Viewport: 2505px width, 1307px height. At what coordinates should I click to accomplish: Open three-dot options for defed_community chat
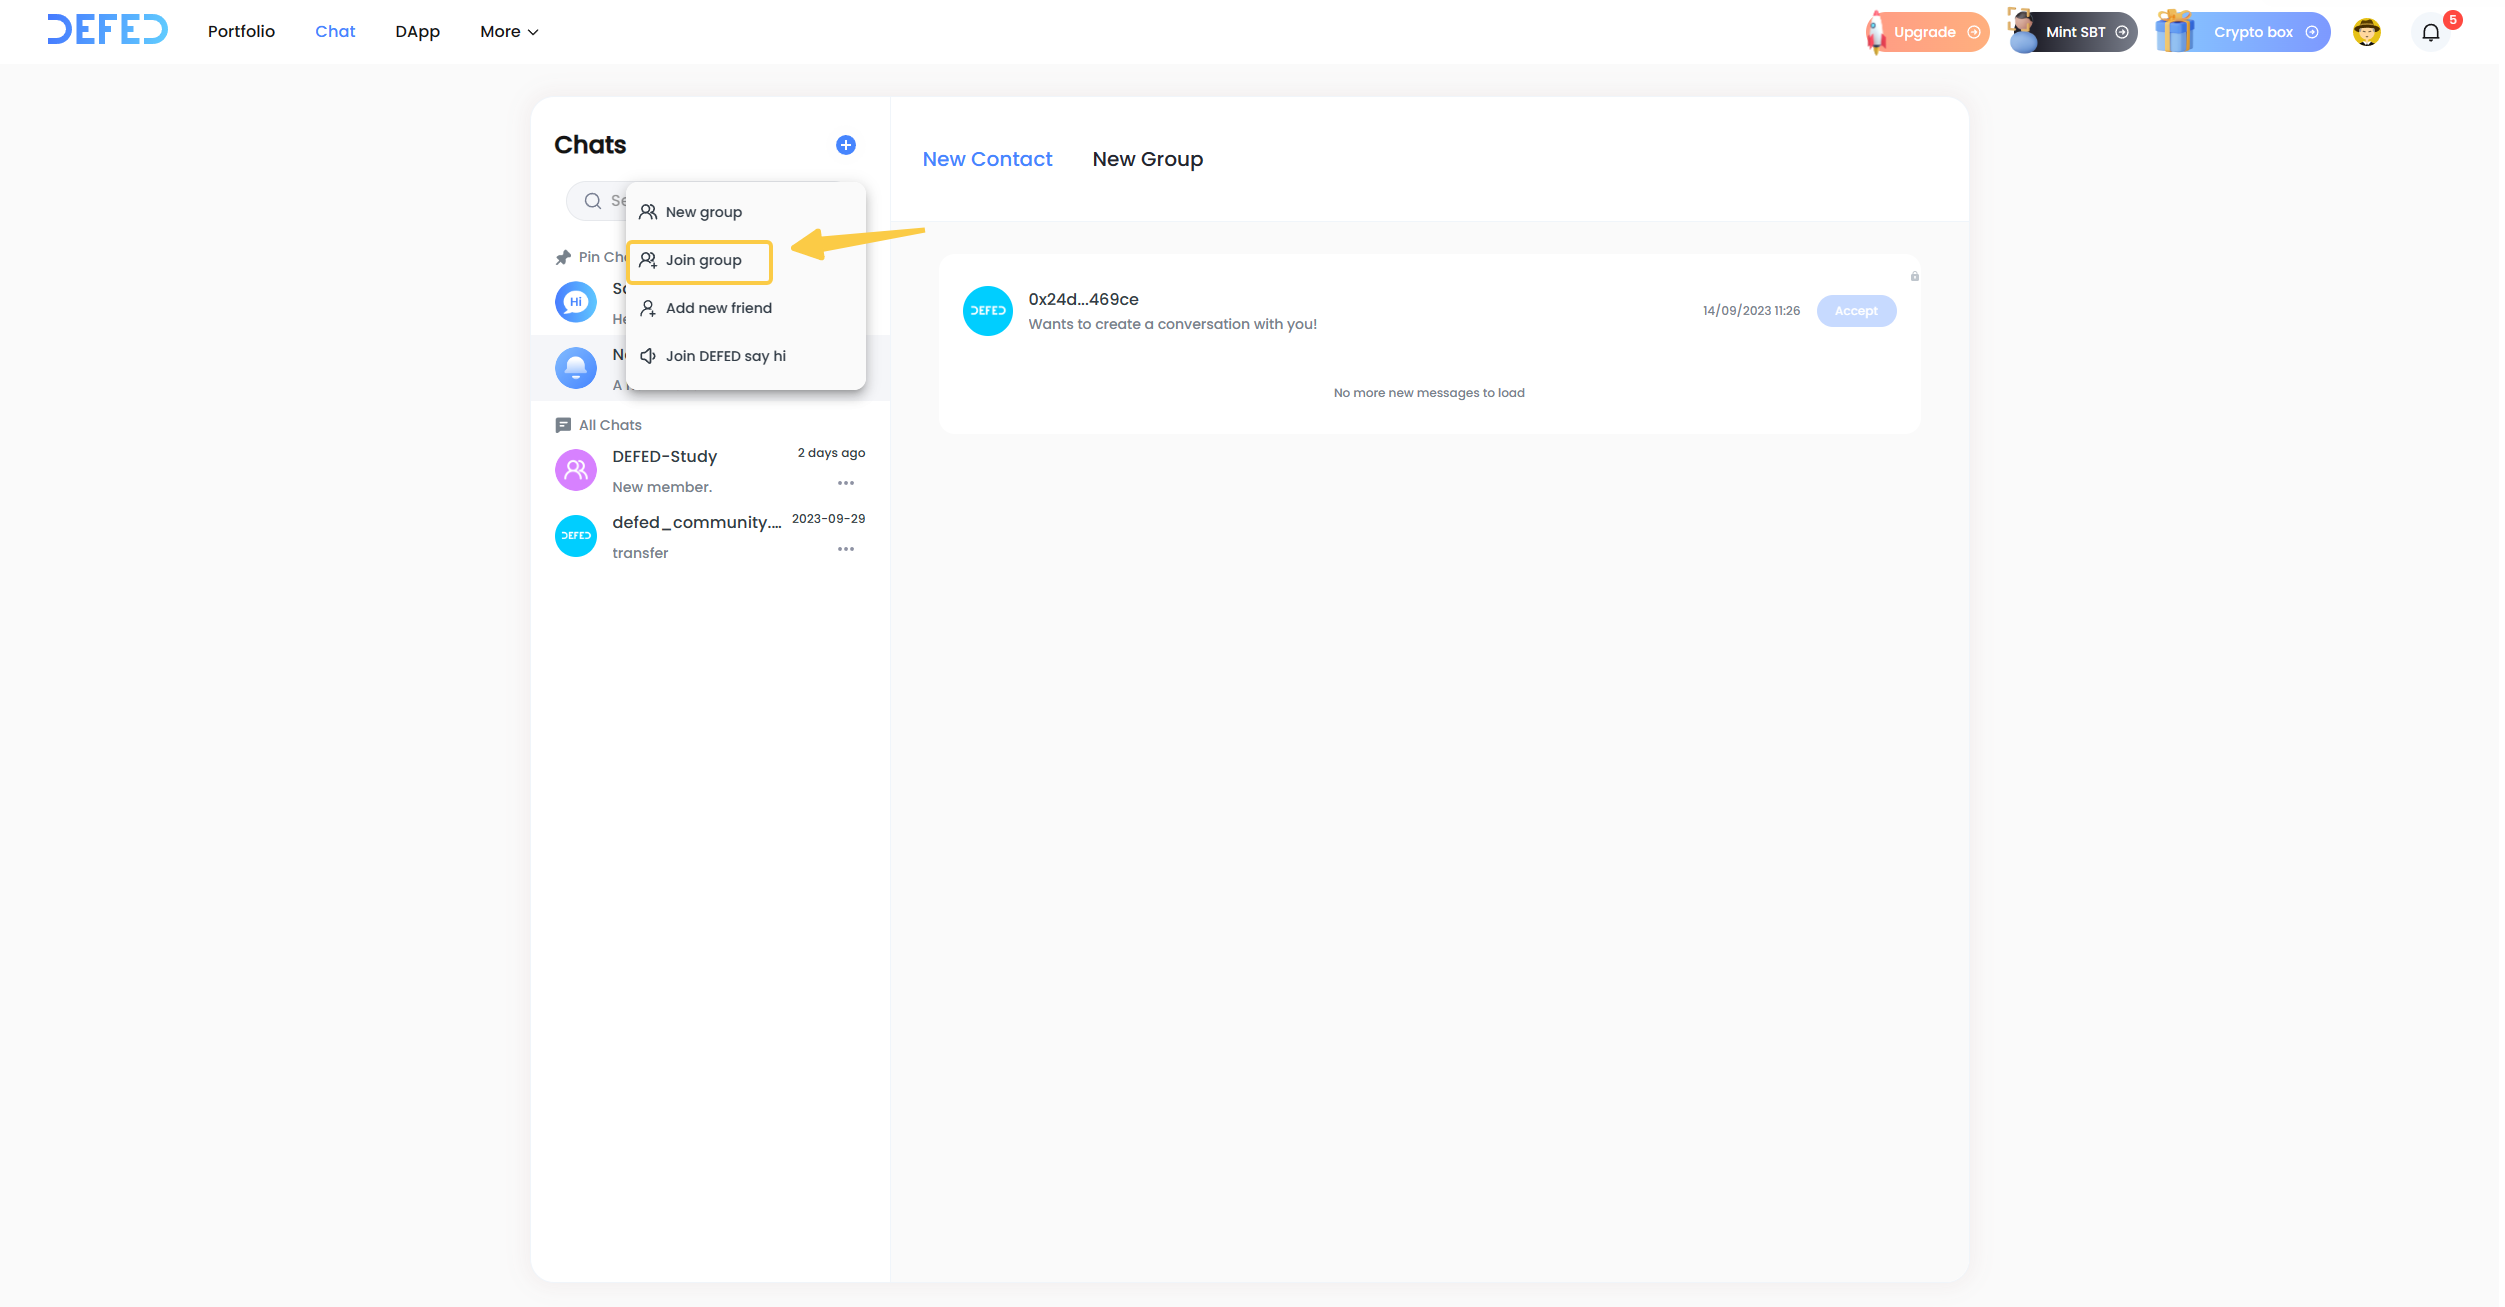pyautogui.click(x=845, y=550)
